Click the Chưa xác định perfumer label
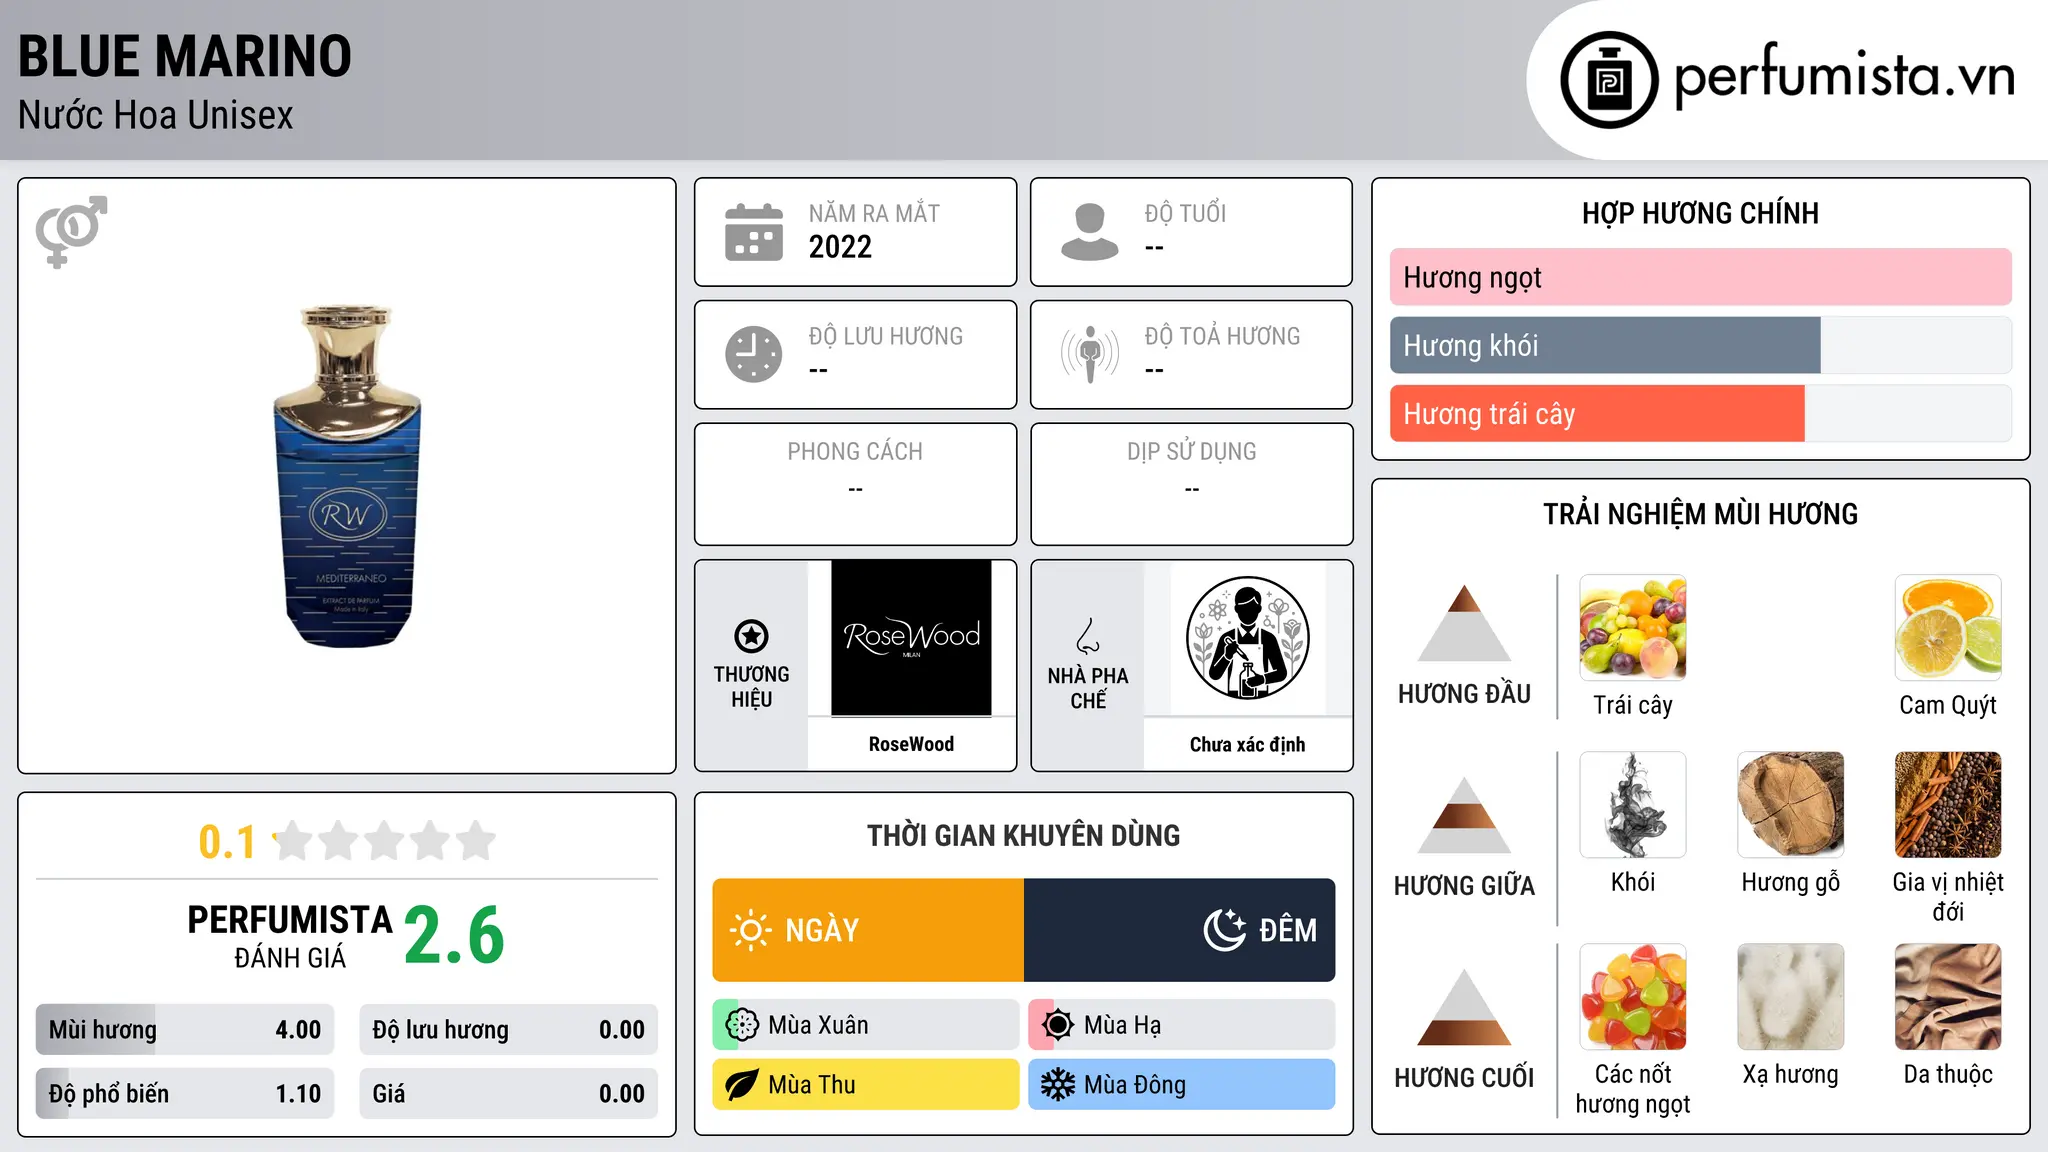 tap(1247, 744)
